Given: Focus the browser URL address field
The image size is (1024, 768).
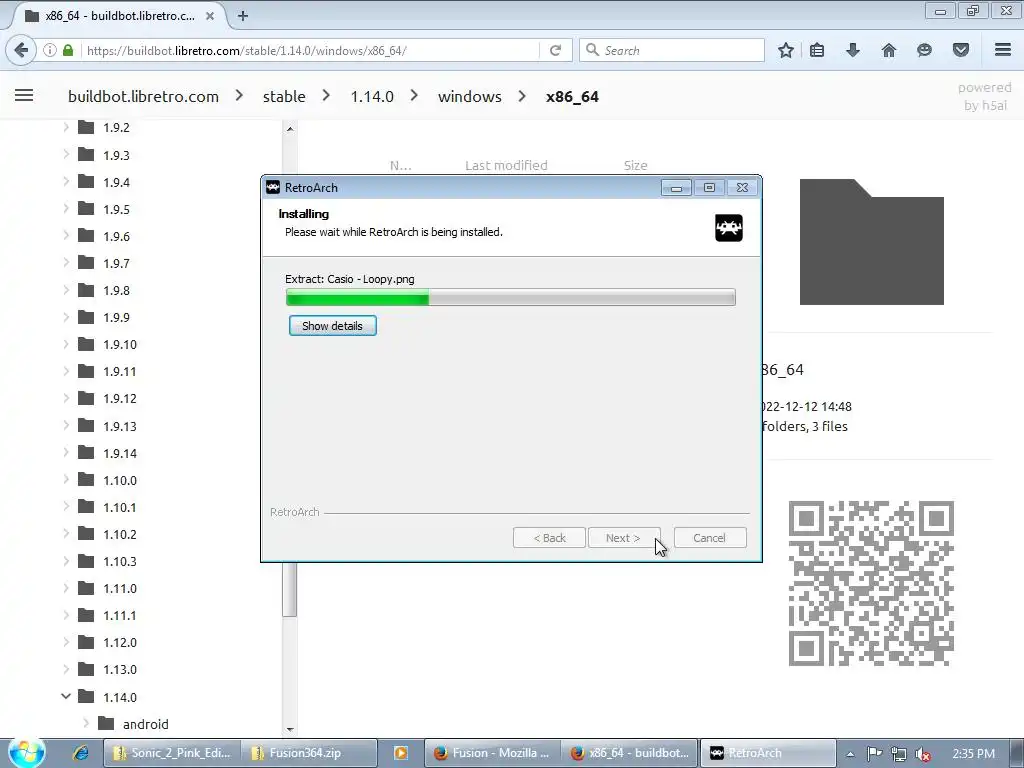Looking at the screenshot, I should point(310,50).
